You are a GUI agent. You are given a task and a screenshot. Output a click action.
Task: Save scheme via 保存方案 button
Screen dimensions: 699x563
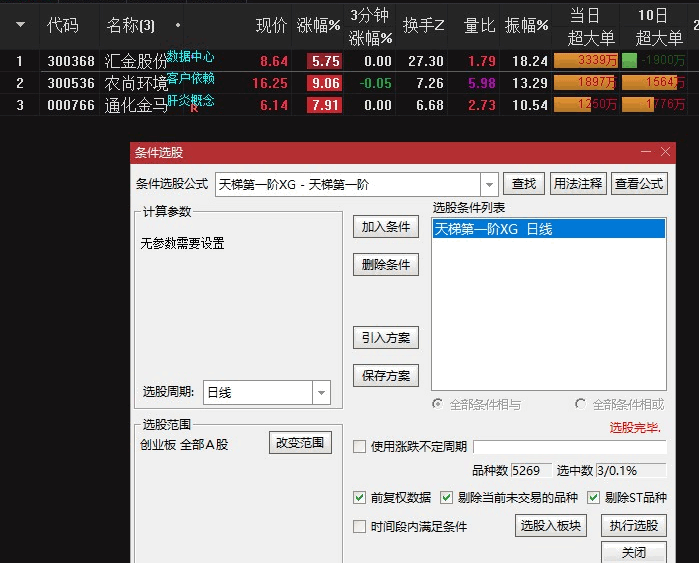(x=386, y=375)
